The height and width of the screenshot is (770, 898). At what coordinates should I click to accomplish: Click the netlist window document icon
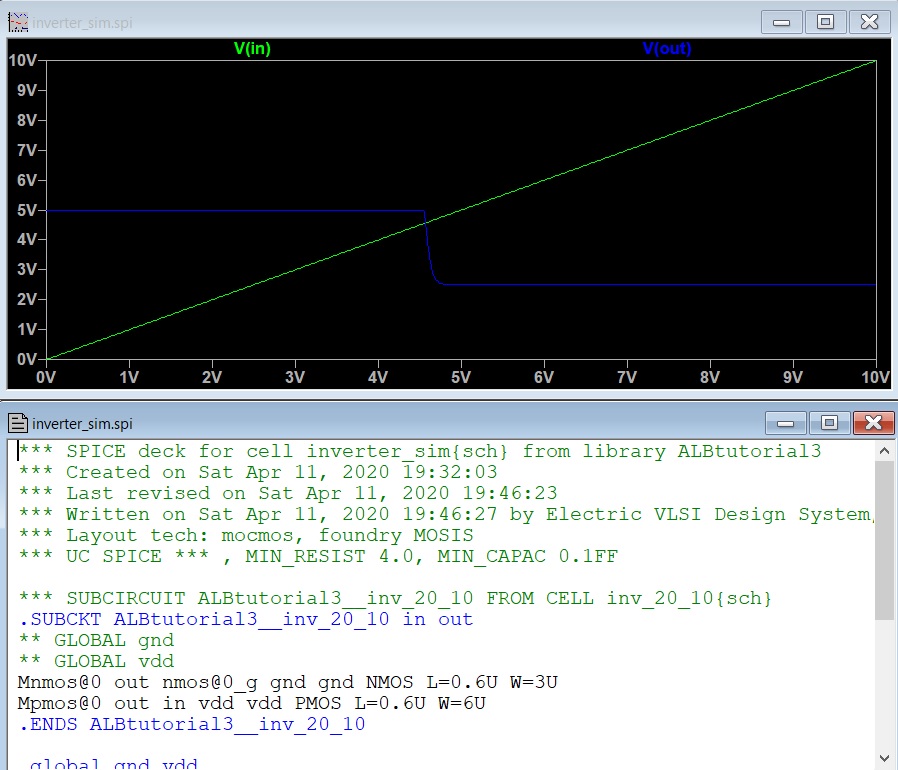pyautogui.click(x=18, y=421)
